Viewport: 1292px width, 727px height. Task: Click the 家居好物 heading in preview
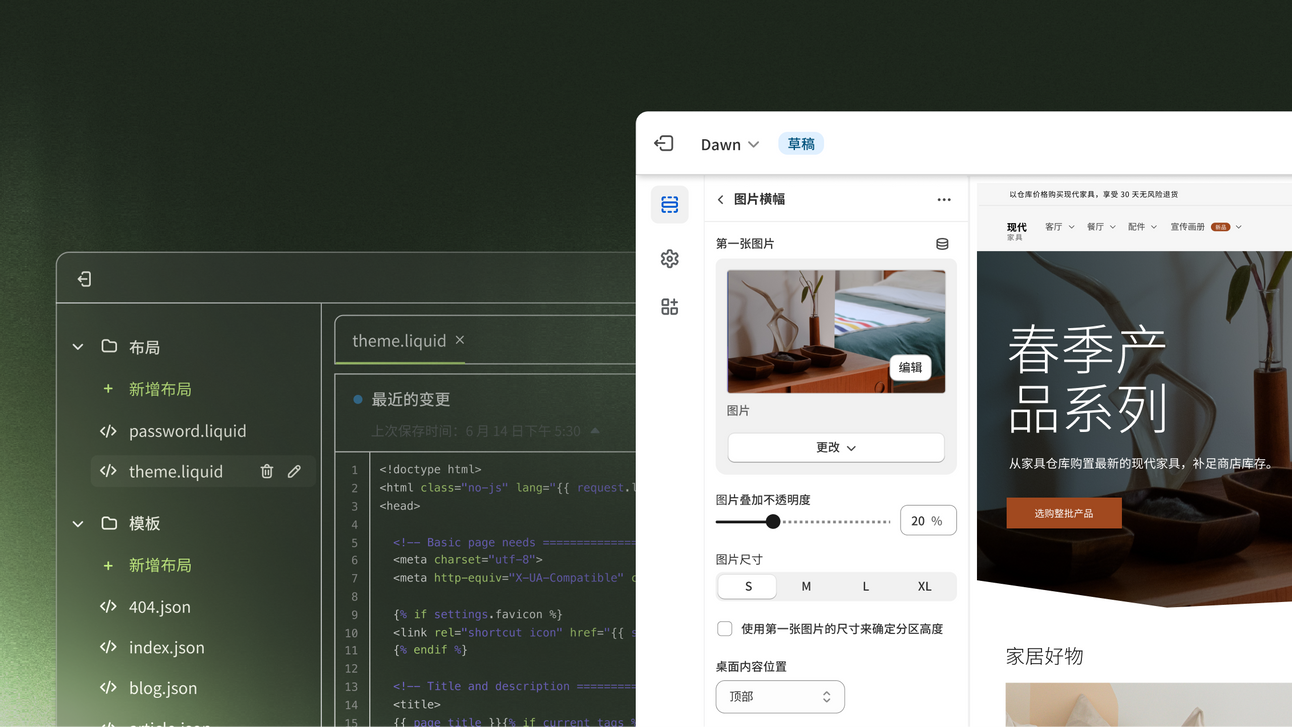tap(1045, 656)
